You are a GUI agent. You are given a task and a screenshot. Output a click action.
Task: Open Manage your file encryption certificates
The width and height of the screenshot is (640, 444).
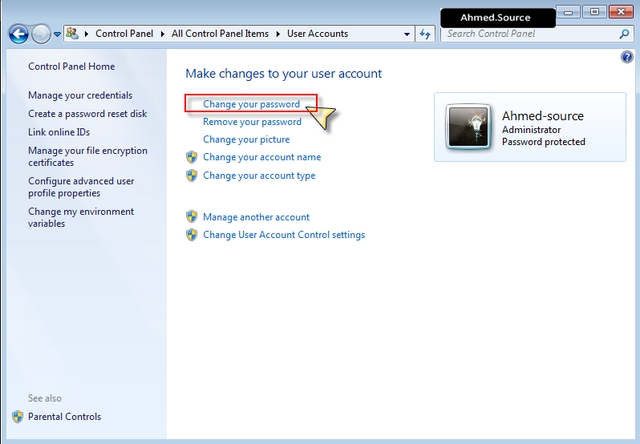click(88, 157)
